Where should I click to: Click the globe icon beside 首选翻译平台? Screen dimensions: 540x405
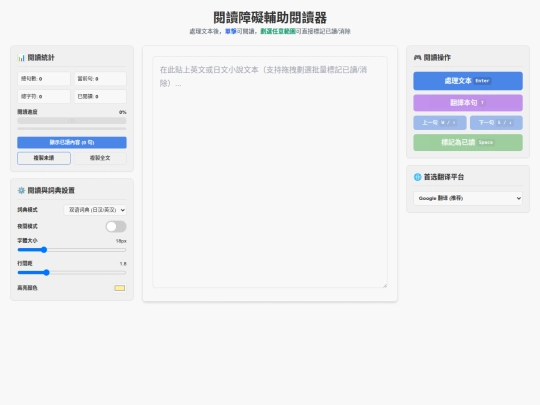point(417,177)
